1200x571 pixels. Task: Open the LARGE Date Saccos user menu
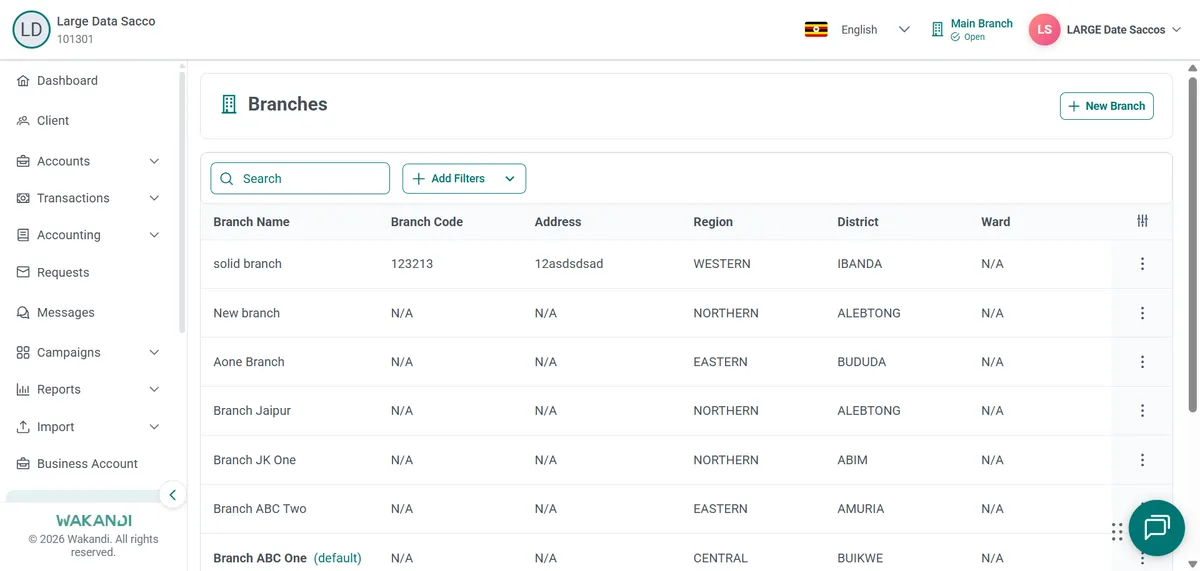(x=1124, y=30)
